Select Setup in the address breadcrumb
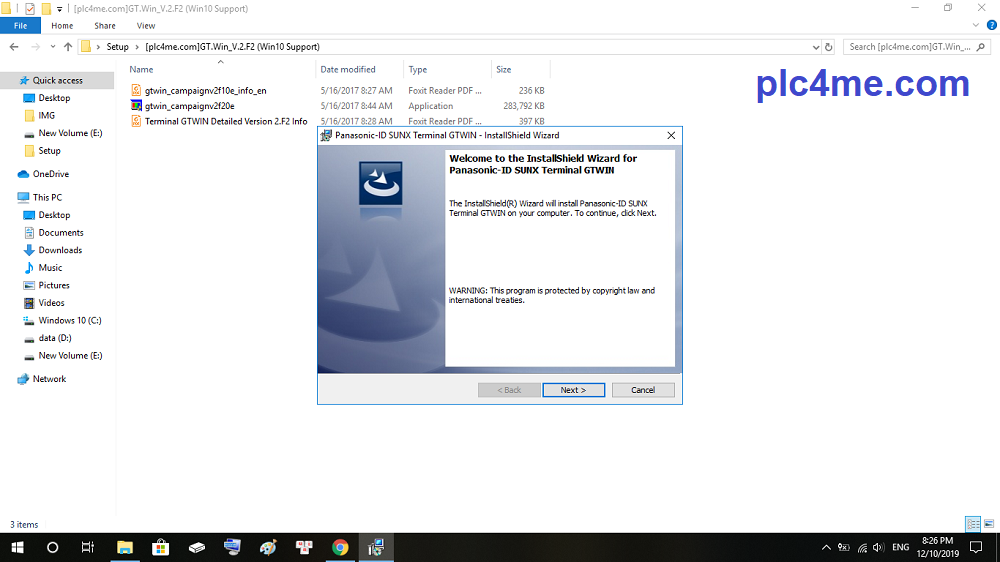The width and height of the screenshot is (1000, 562). point(117,47)
